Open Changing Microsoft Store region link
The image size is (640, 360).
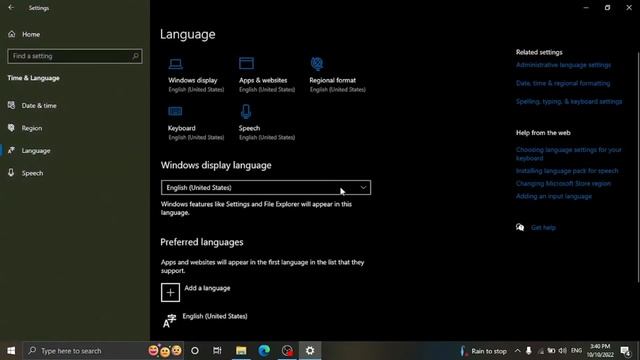[x=563, y=184]
